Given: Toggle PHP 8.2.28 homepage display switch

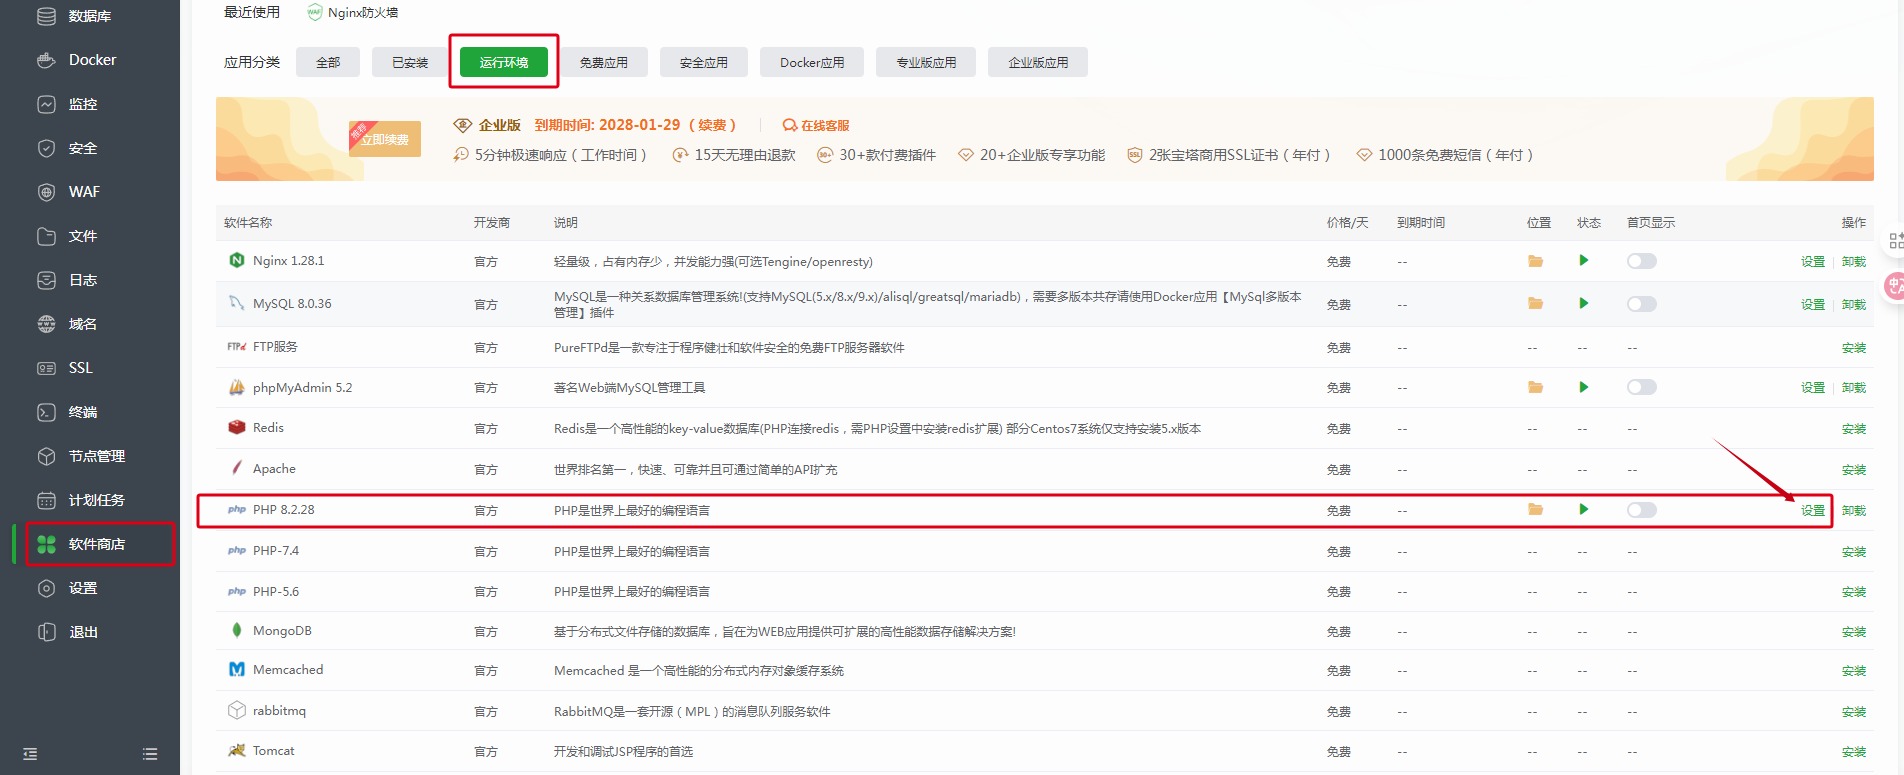Looking at the screenshot, I should [x=1642, y=510].
